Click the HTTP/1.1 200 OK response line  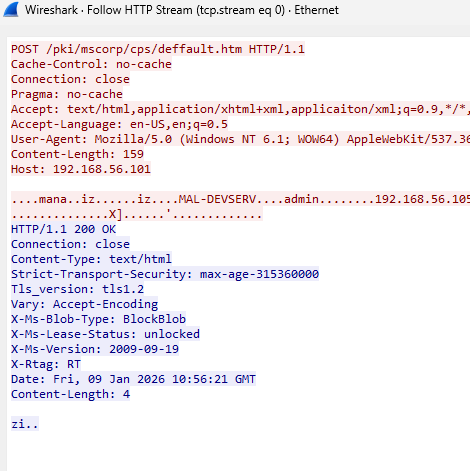[63, 229]
